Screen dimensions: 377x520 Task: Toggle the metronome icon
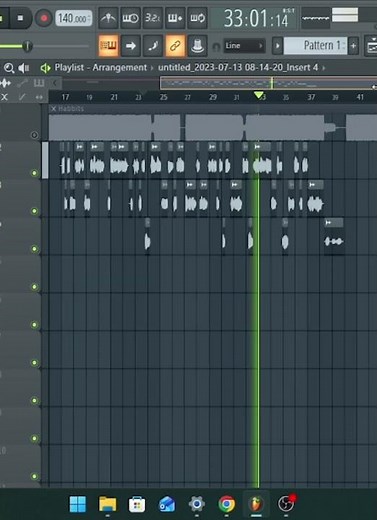click(108, 18)
